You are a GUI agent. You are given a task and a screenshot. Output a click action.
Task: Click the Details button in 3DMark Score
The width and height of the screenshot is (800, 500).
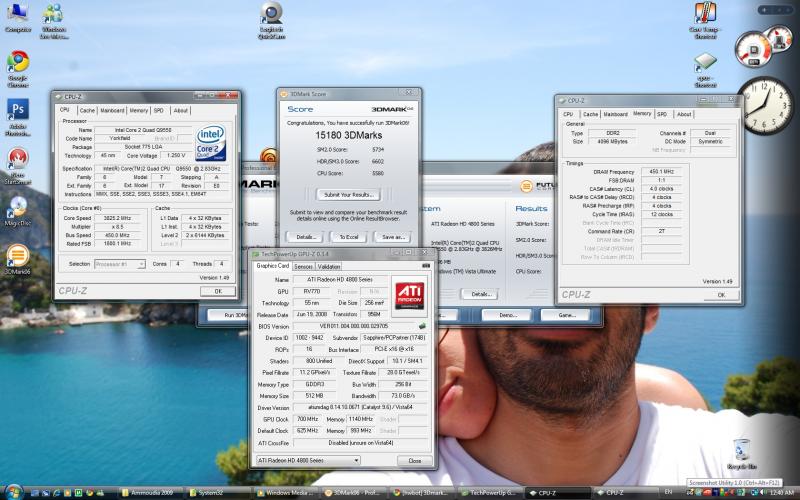pos(304,237)
